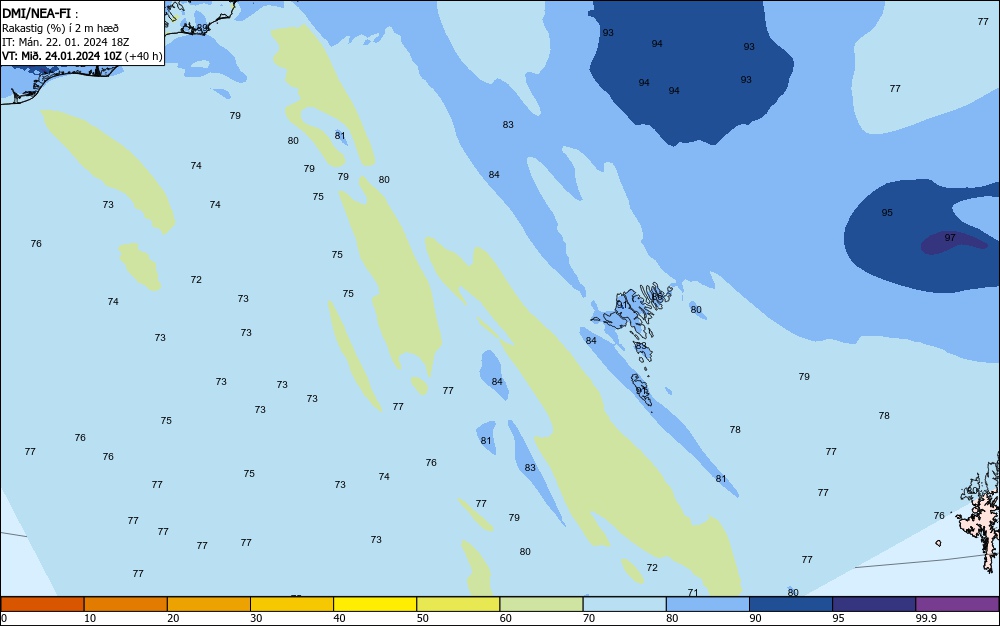Click the "DMI/NEA-FI :" title text
This screenshot has width=1000, height=626.
point(40,13)
